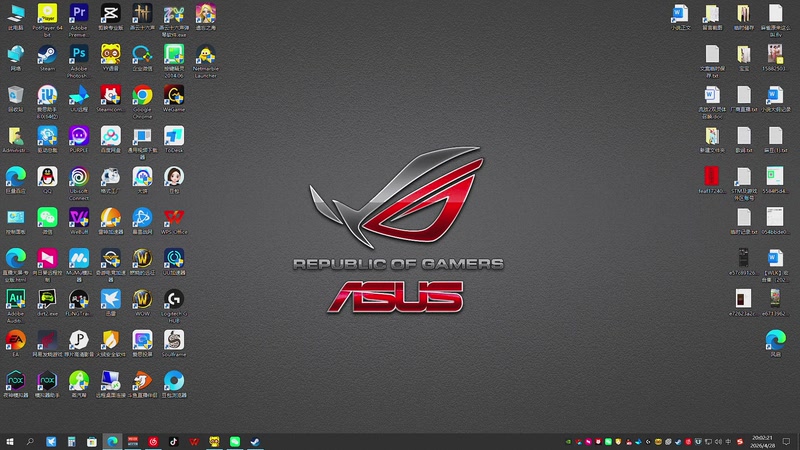Open the red fea1f7240 image file

pos(711,177)
